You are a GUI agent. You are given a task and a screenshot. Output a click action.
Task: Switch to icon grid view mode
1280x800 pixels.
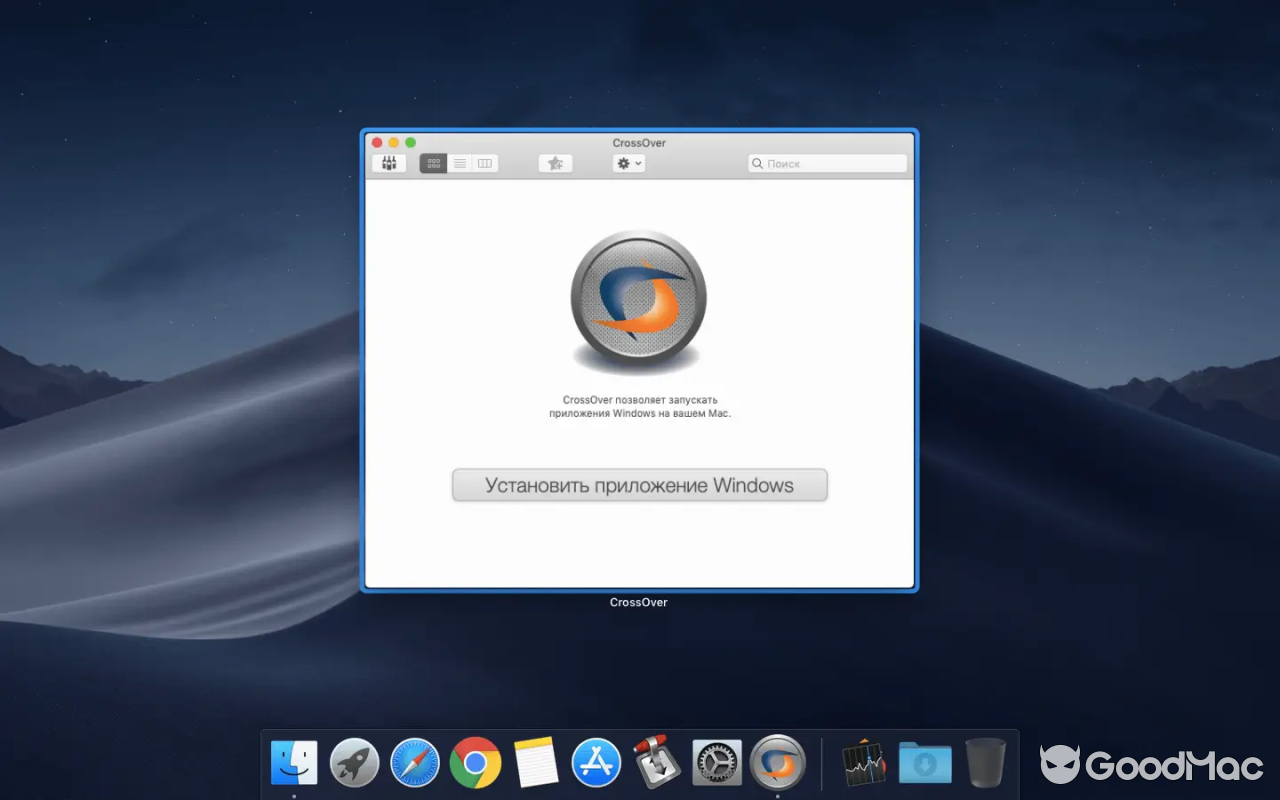point(433,163)
